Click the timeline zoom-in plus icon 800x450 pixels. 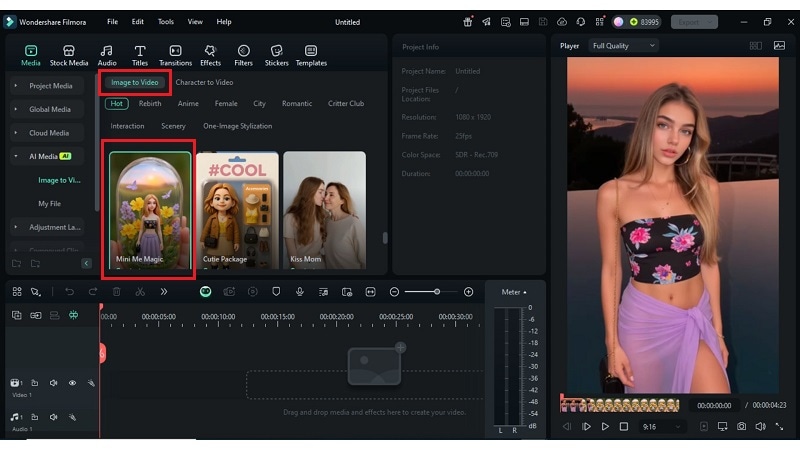pos(468,292)
